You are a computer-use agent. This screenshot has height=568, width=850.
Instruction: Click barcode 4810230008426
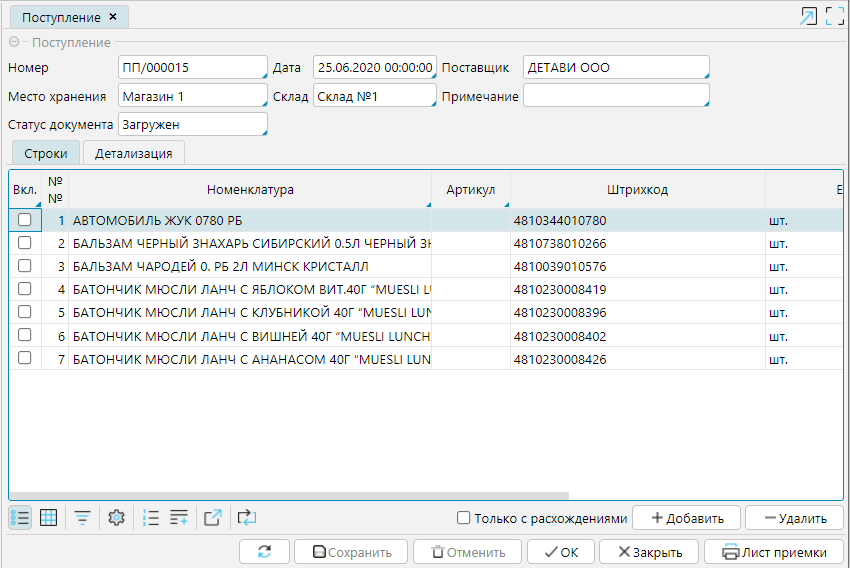[x=560, y=359]
